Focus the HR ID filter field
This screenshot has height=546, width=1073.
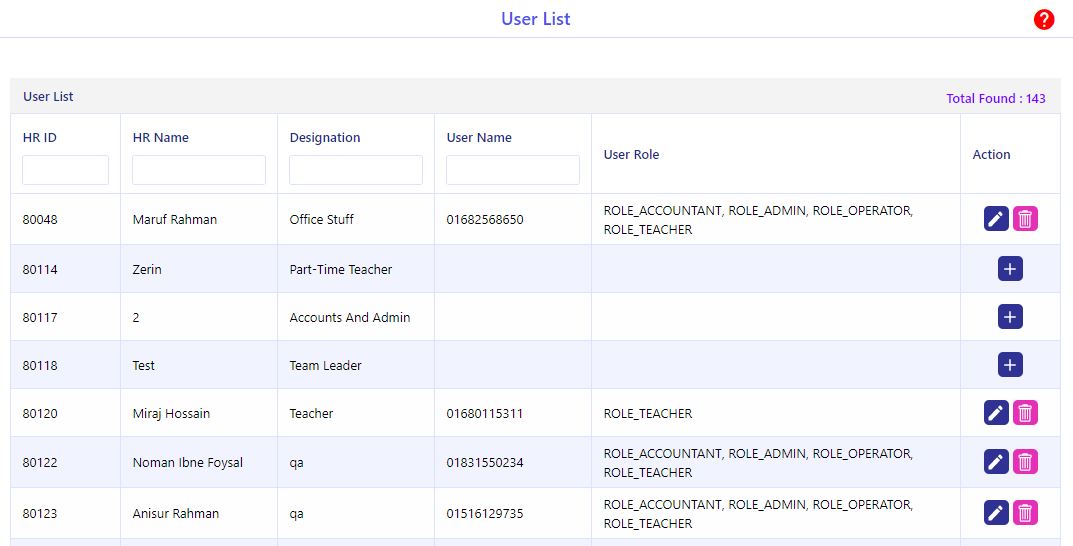coord(66,170)
